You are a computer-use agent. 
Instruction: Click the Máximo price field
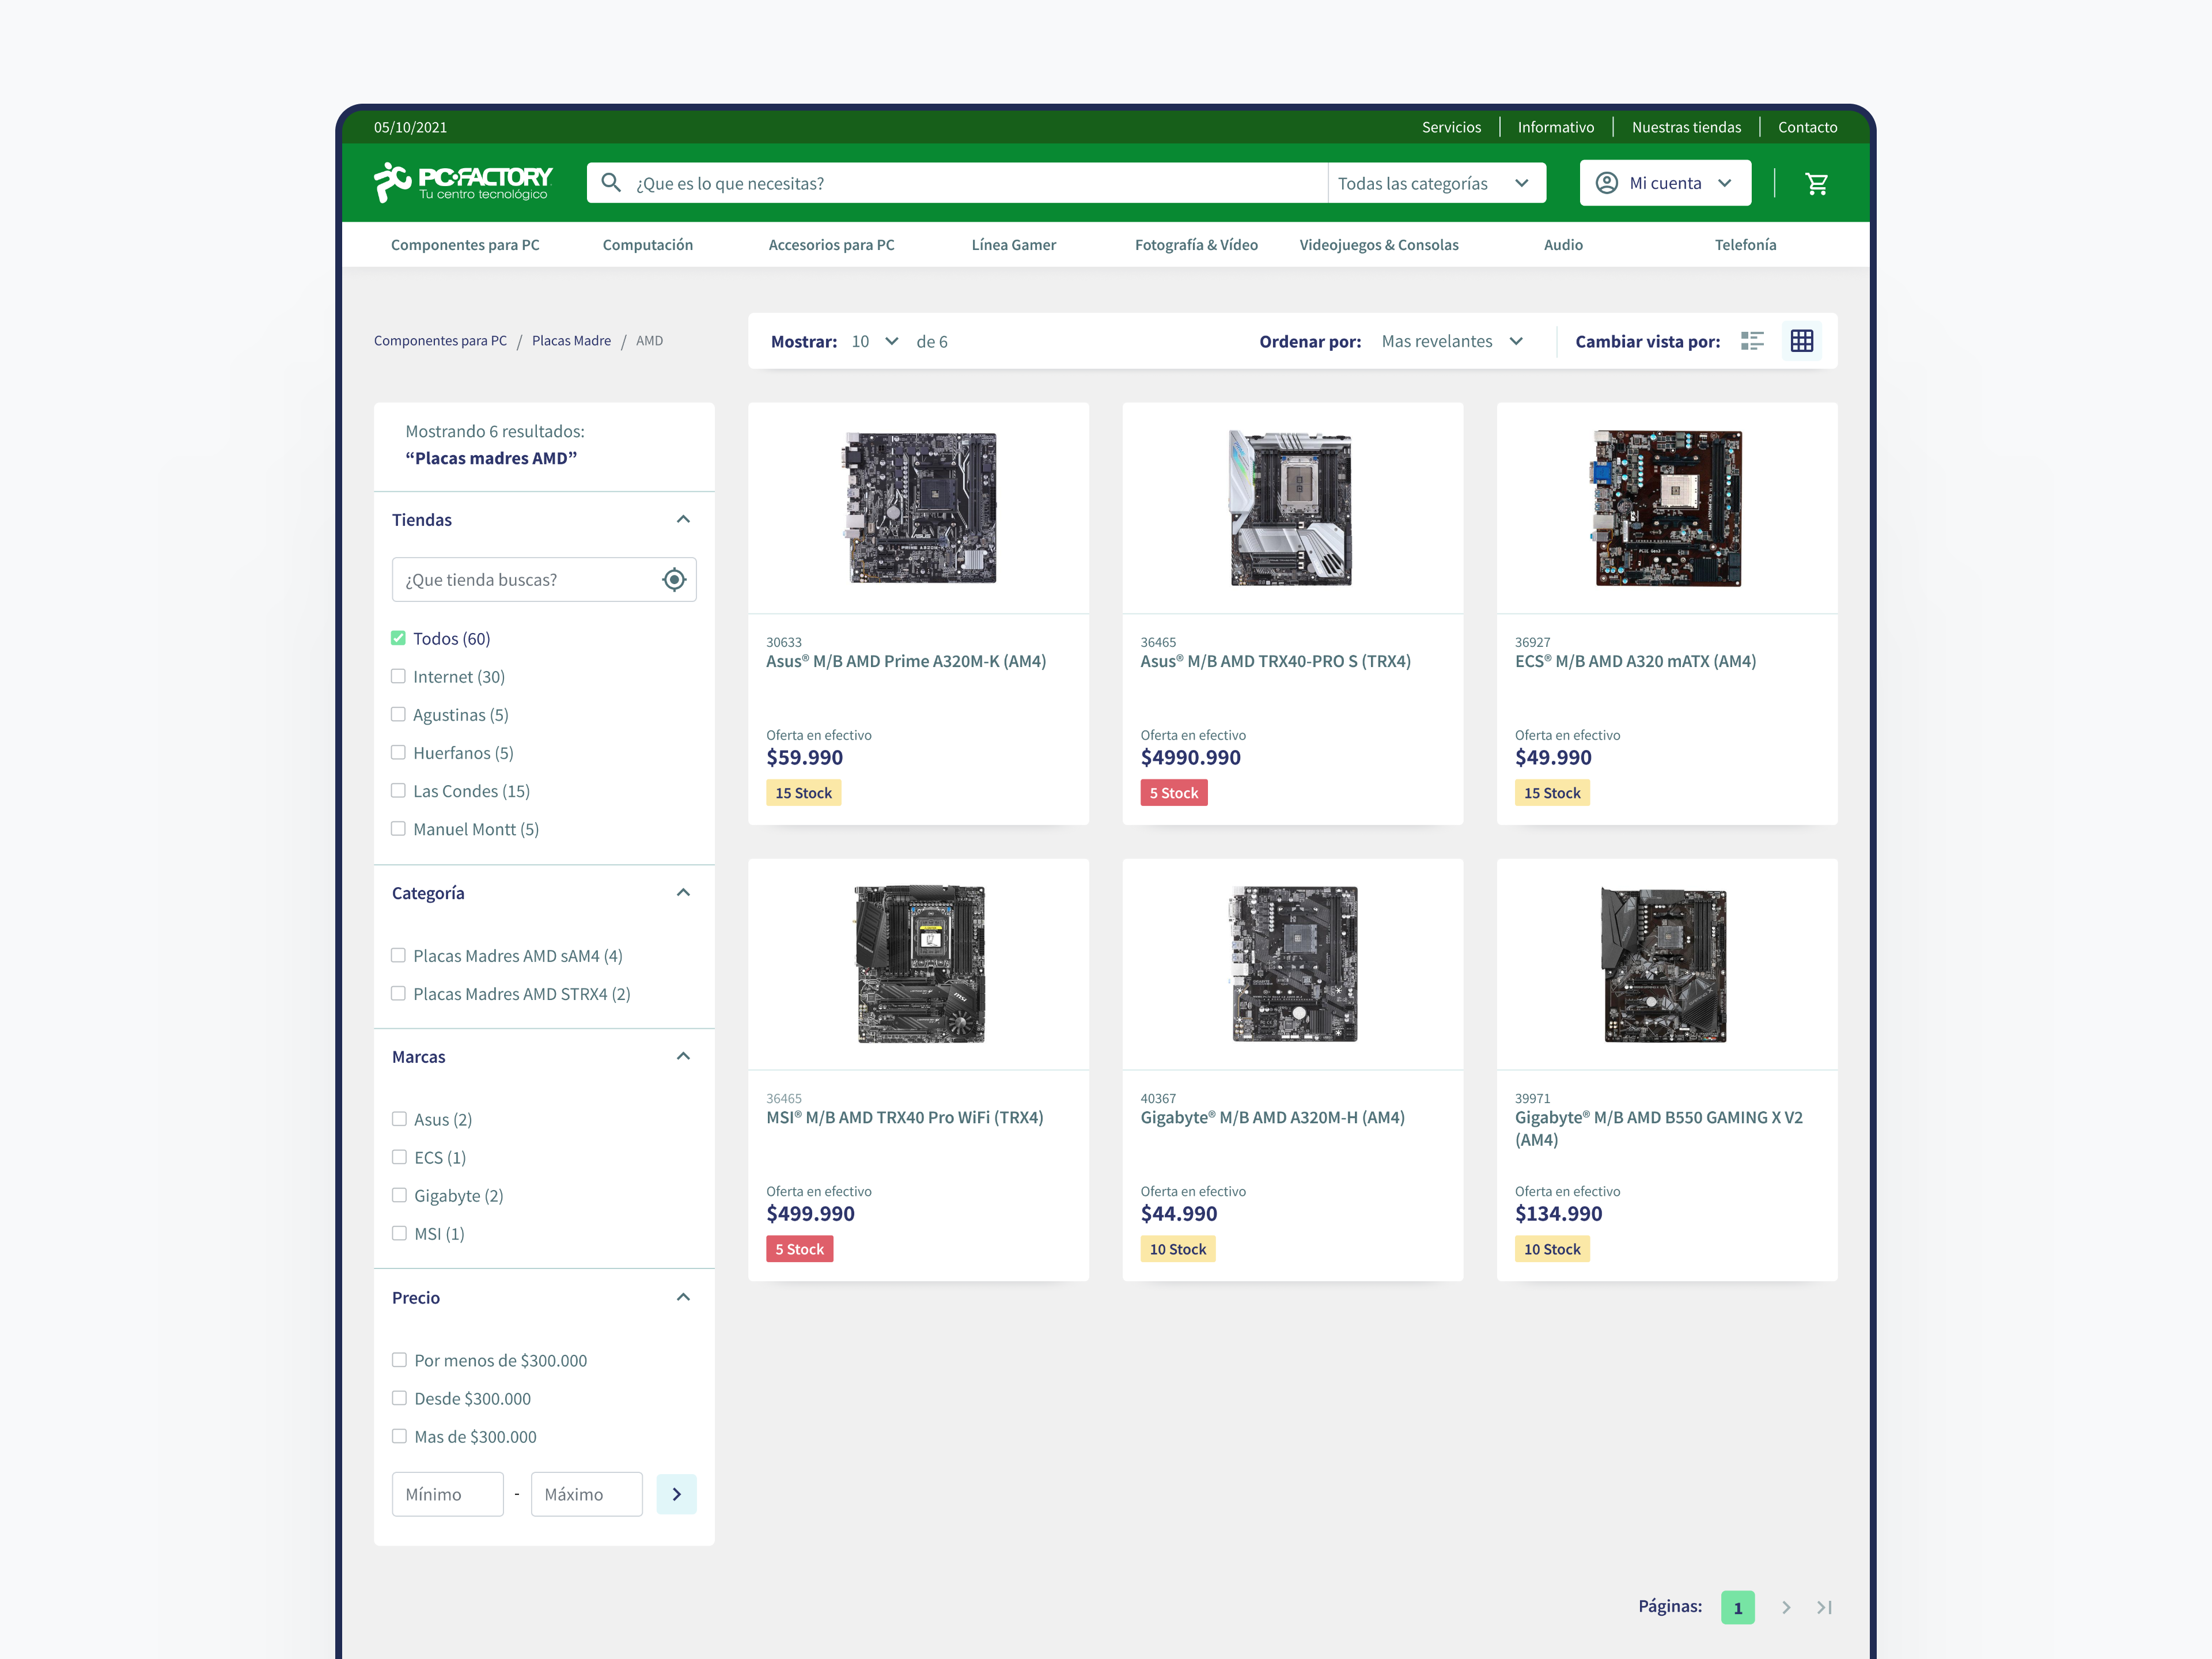click(587, 1494)
